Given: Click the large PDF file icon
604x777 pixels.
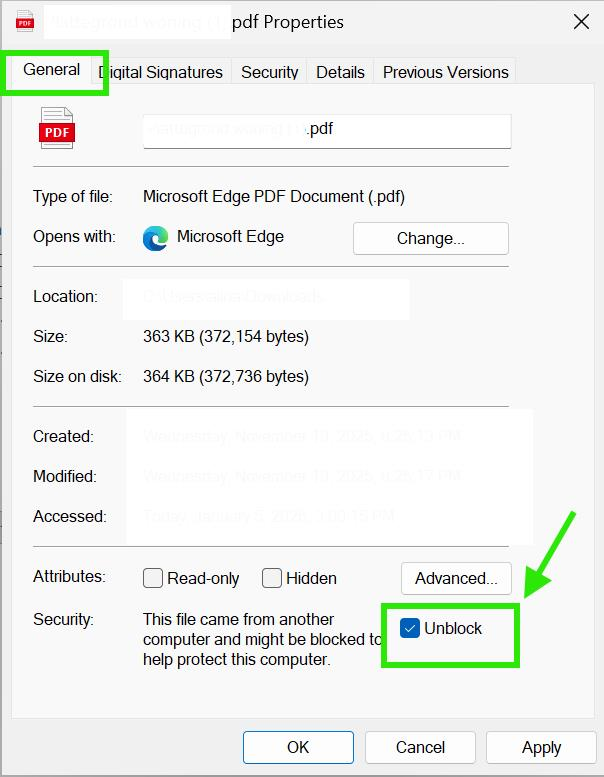Looking at the screenshot, I should 57,128.
